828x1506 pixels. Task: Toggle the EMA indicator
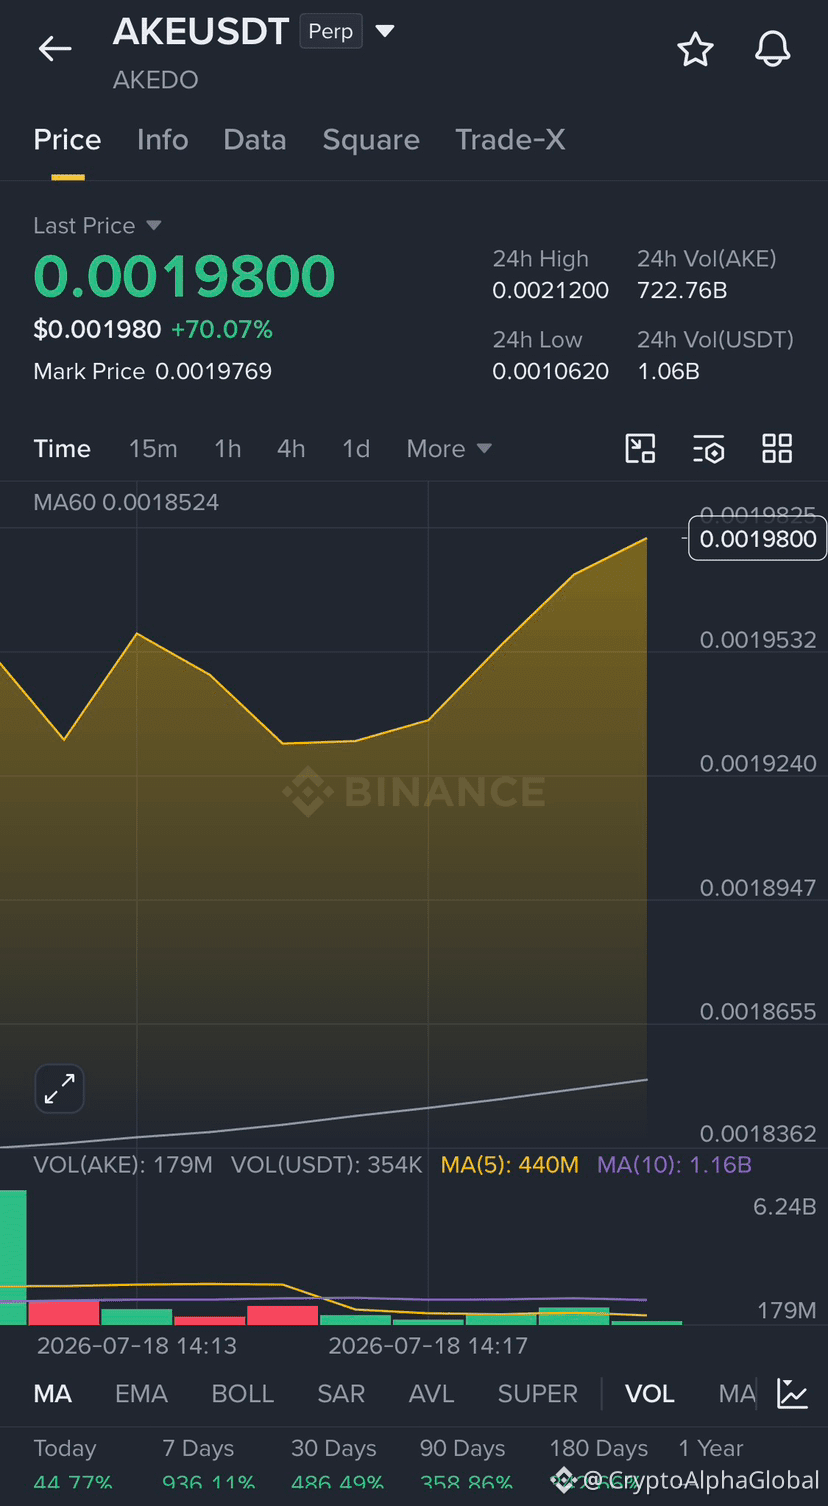click(141, 1394)
